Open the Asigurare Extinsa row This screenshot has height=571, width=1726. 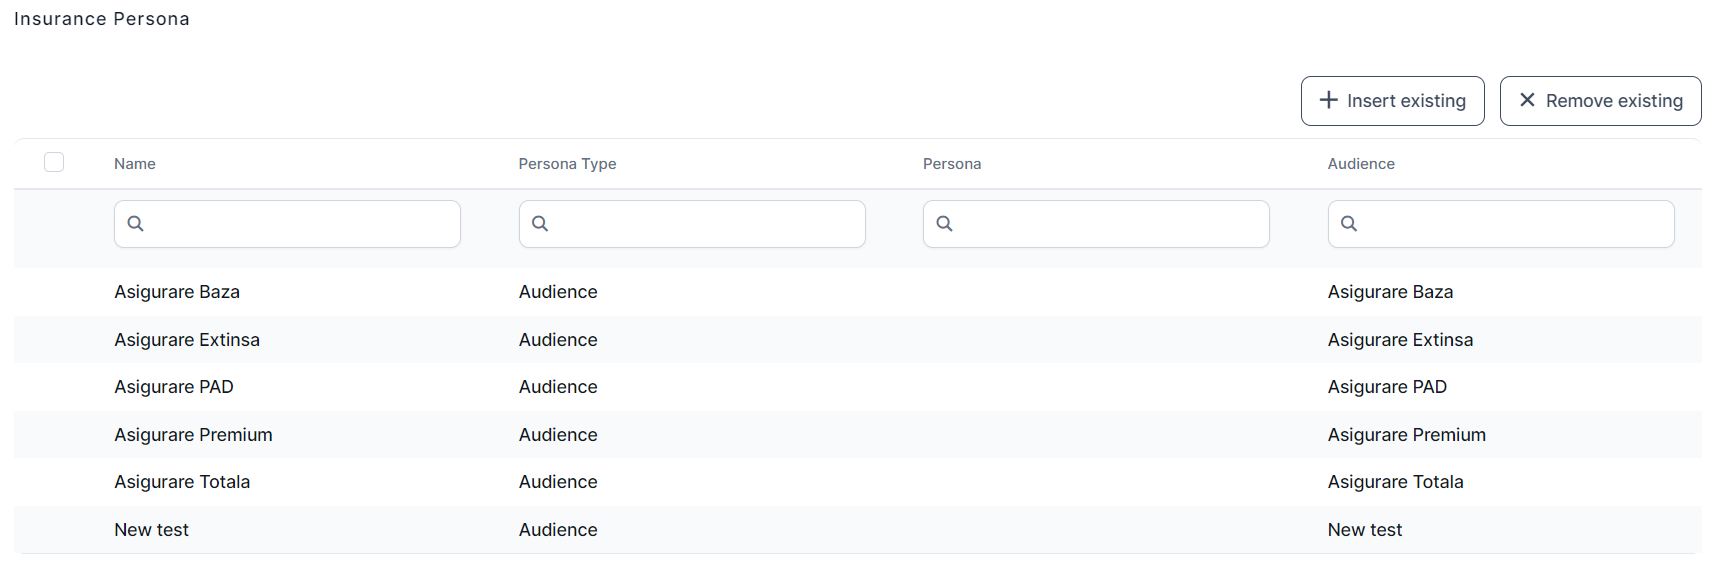[187, 340]
